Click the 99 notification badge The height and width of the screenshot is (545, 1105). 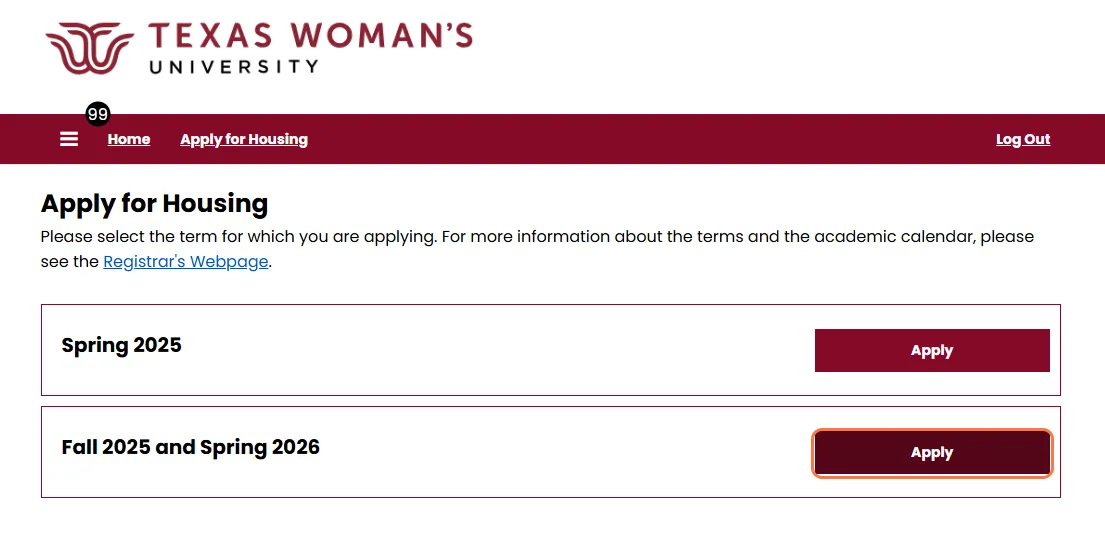pos(98,114)
